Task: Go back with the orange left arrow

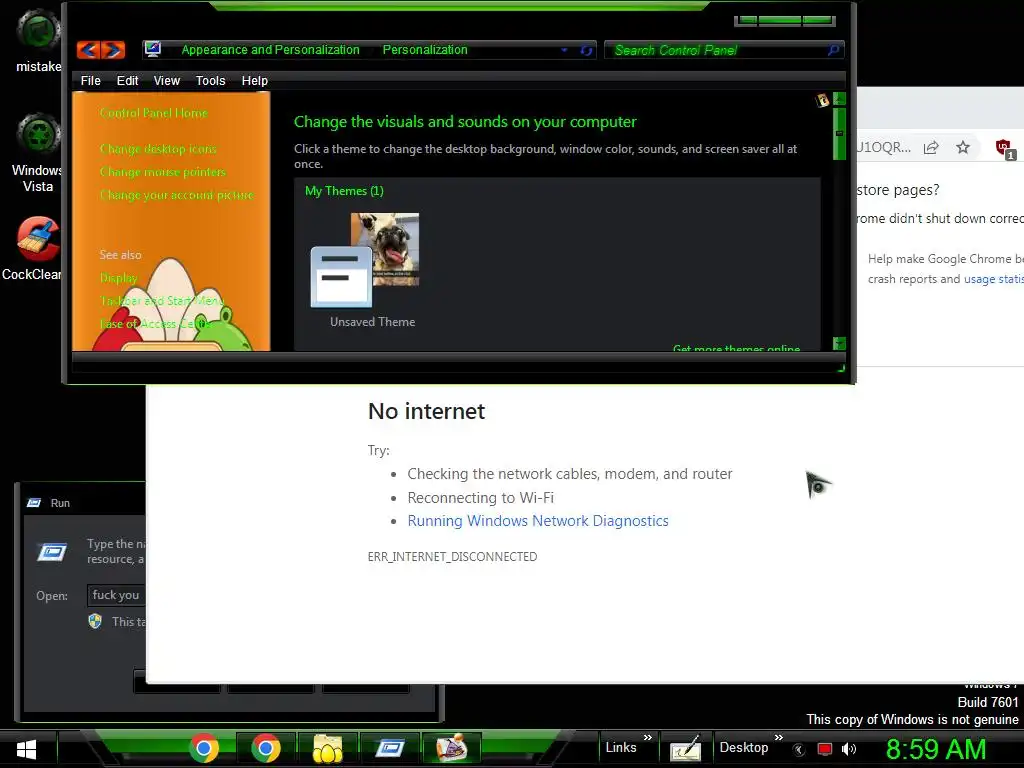Action: point(89,50)
